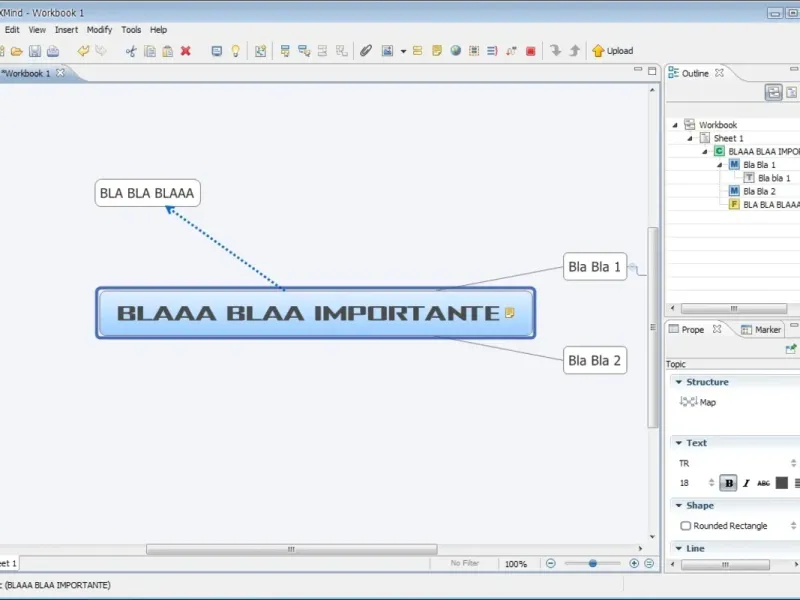Collapse the Line properties section
This screenshot has width=800, height=600.
pyautogui.click(x=679, y=548)
